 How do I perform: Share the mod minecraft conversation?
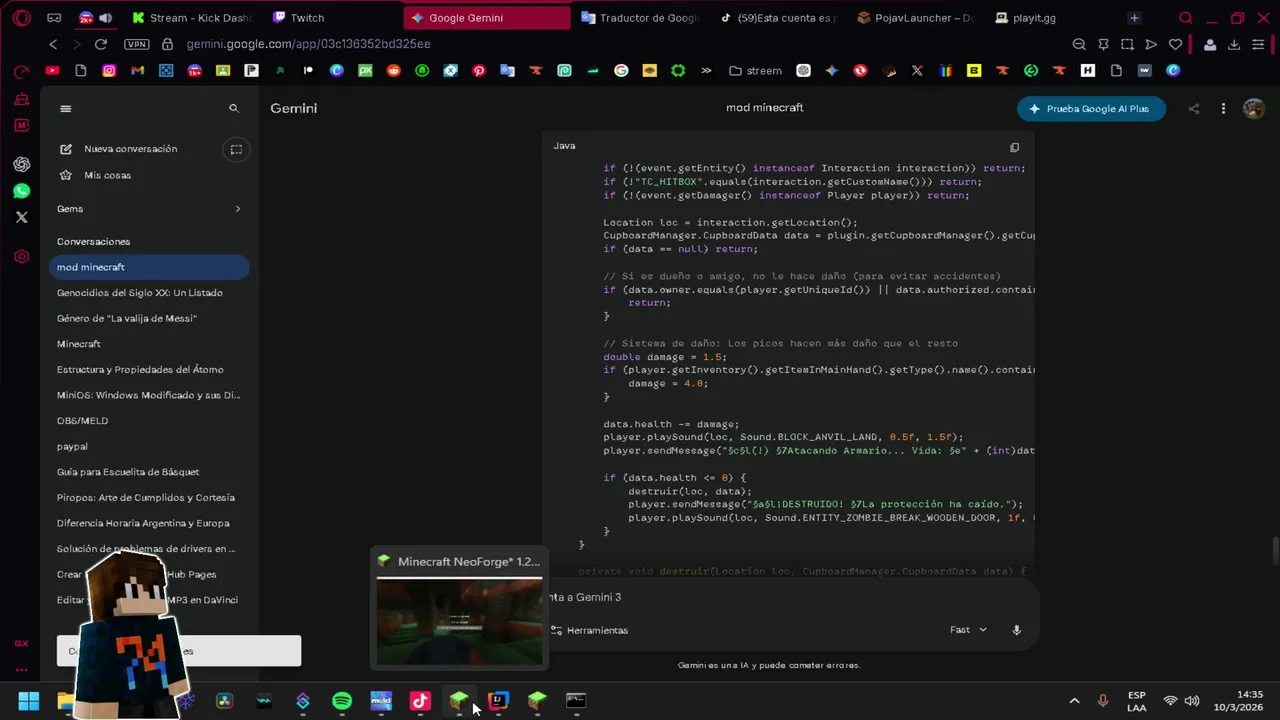tap(1193, 109)
